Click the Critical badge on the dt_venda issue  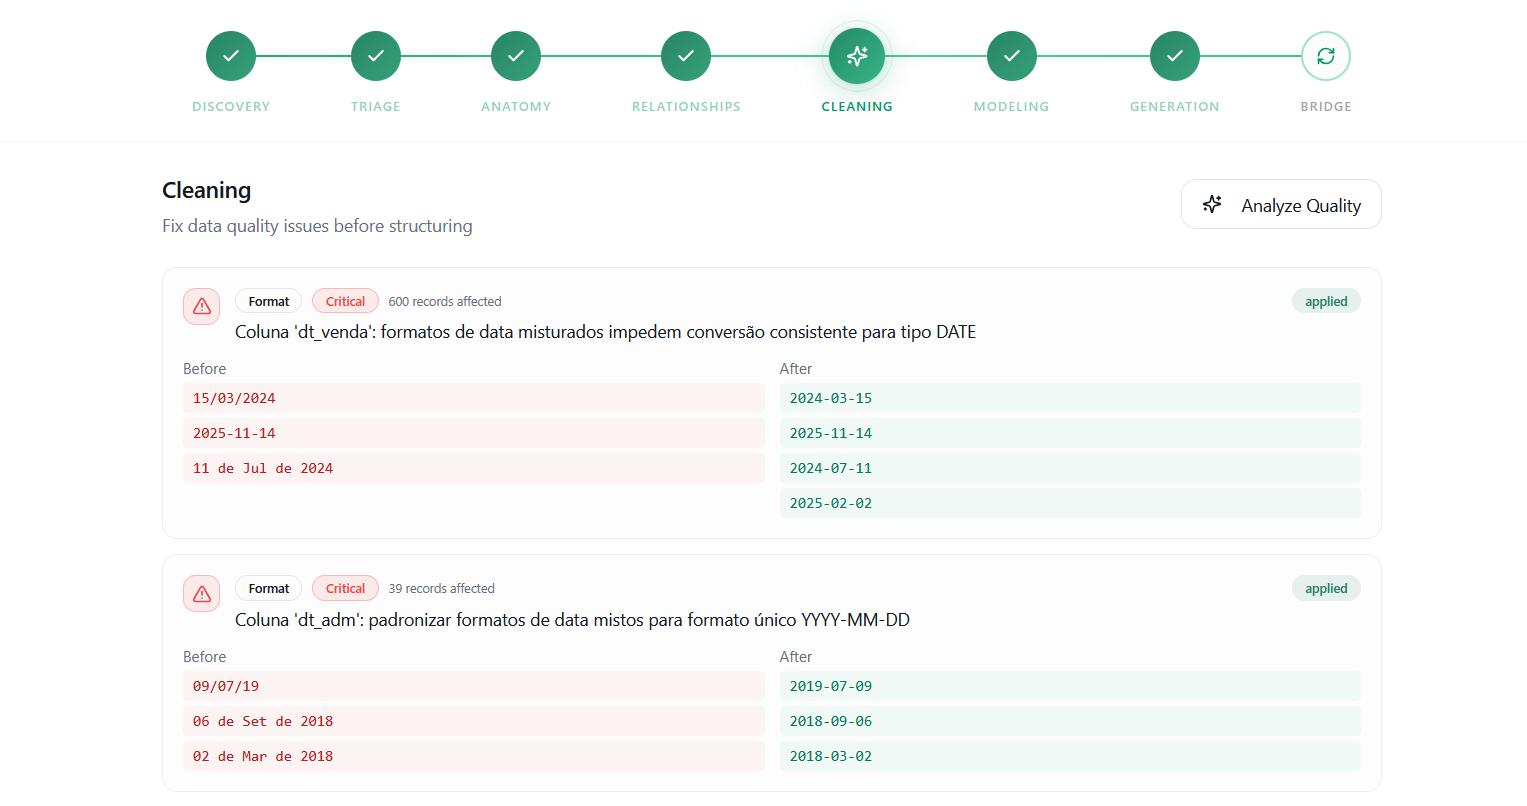point(345,300)
